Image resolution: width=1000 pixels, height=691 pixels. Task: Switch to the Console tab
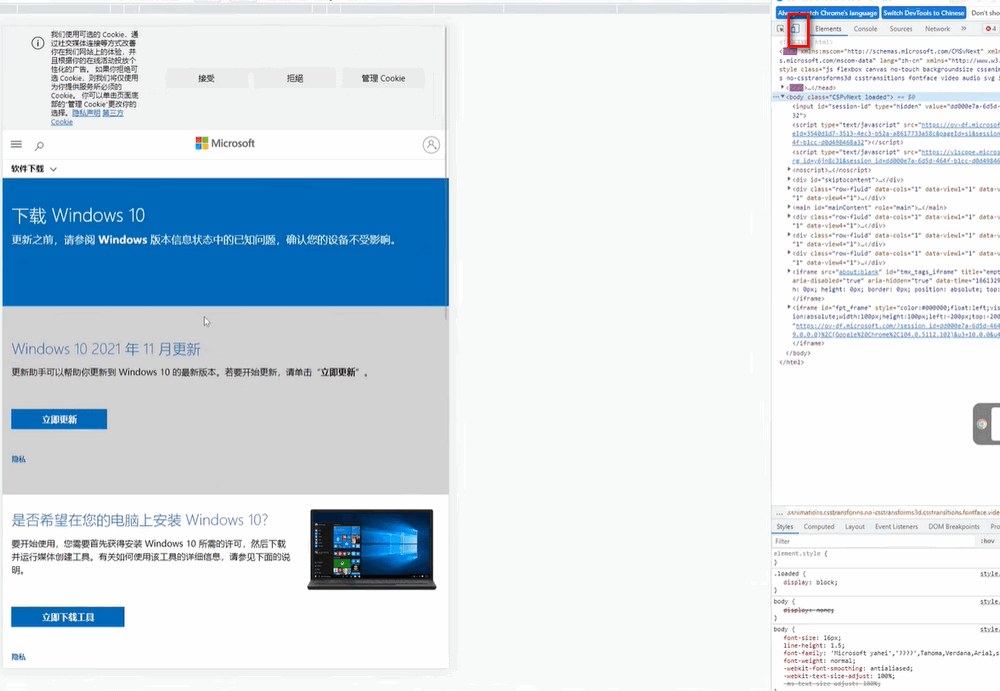coord(865,29)
